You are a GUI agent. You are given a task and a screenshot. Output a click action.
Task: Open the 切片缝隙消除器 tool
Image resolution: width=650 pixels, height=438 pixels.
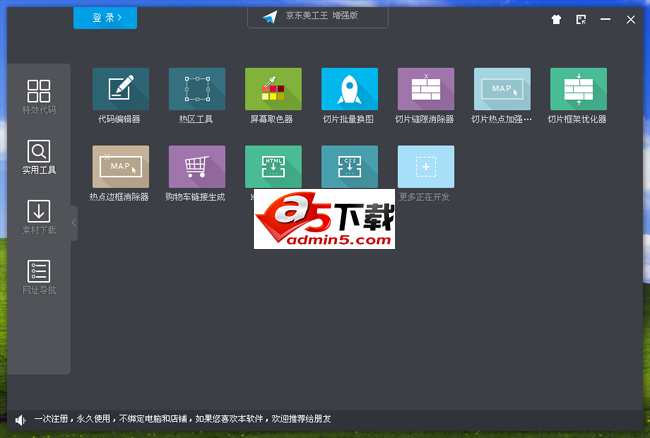[x=426, y=89]
